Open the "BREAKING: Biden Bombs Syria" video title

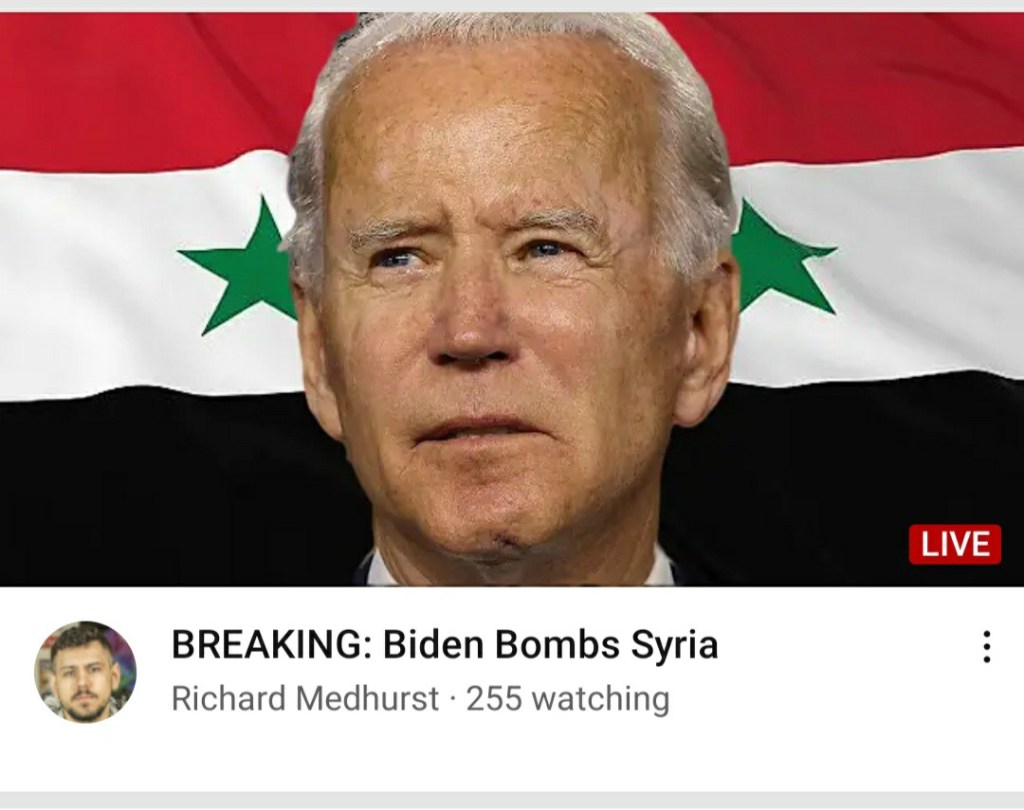pyautogui.click(x=445, y=644)
